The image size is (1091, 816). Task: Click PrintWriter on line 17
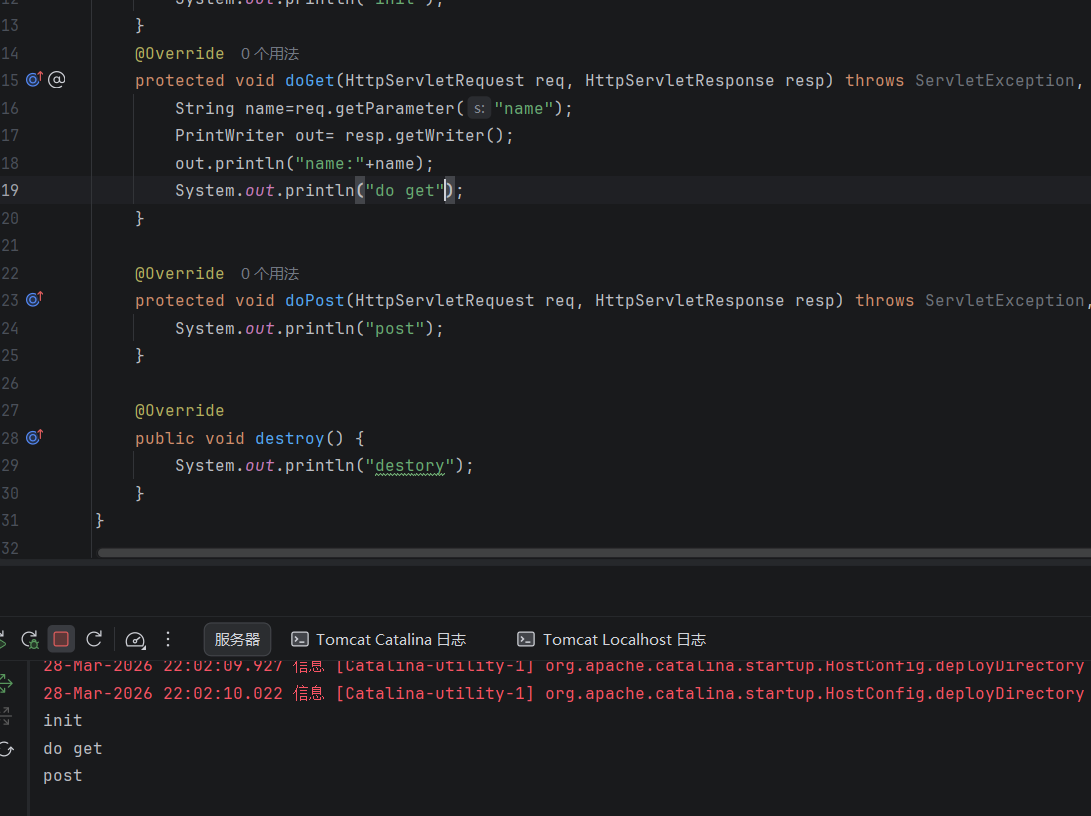[230, 136]
